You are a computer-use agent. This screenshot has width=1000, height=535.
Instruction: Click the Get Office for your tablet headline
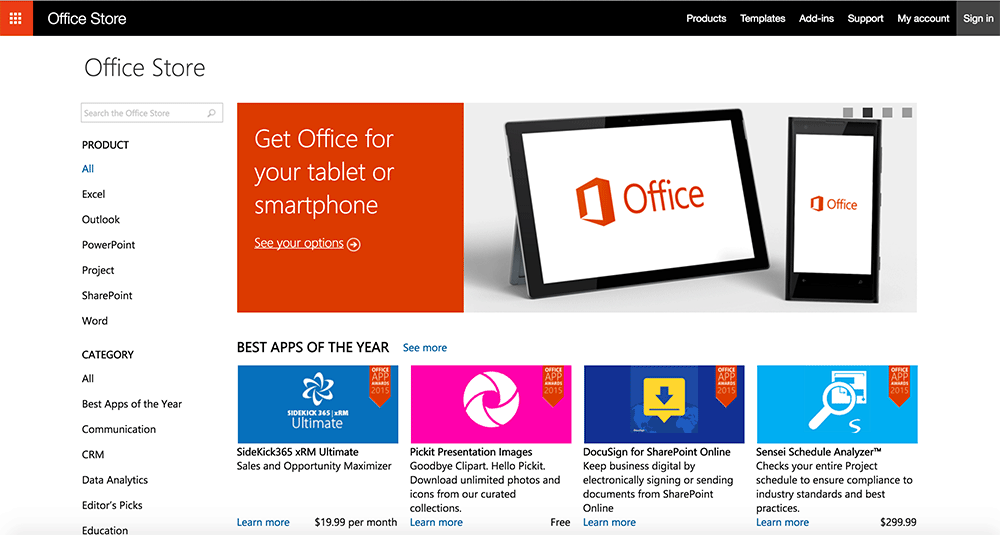pyautogui.click(x=324, y=172)
